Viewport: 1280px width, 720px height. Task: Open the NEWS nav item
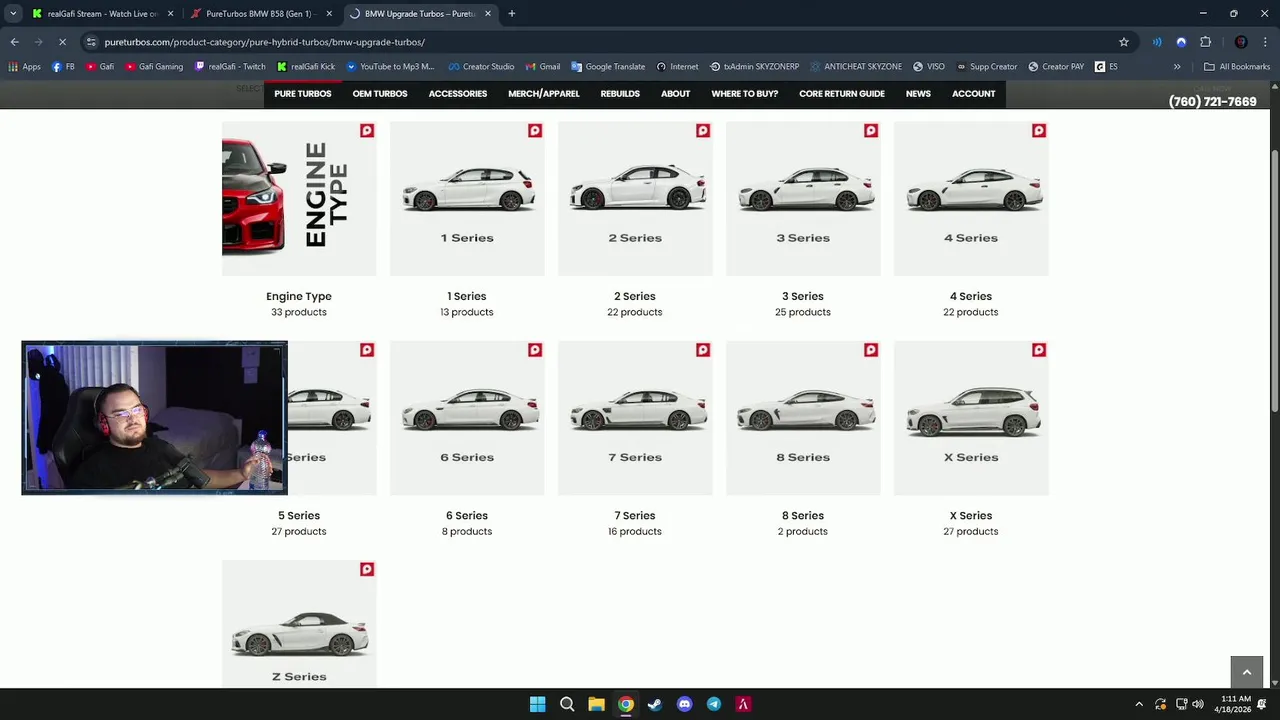[x=918, y=94]
